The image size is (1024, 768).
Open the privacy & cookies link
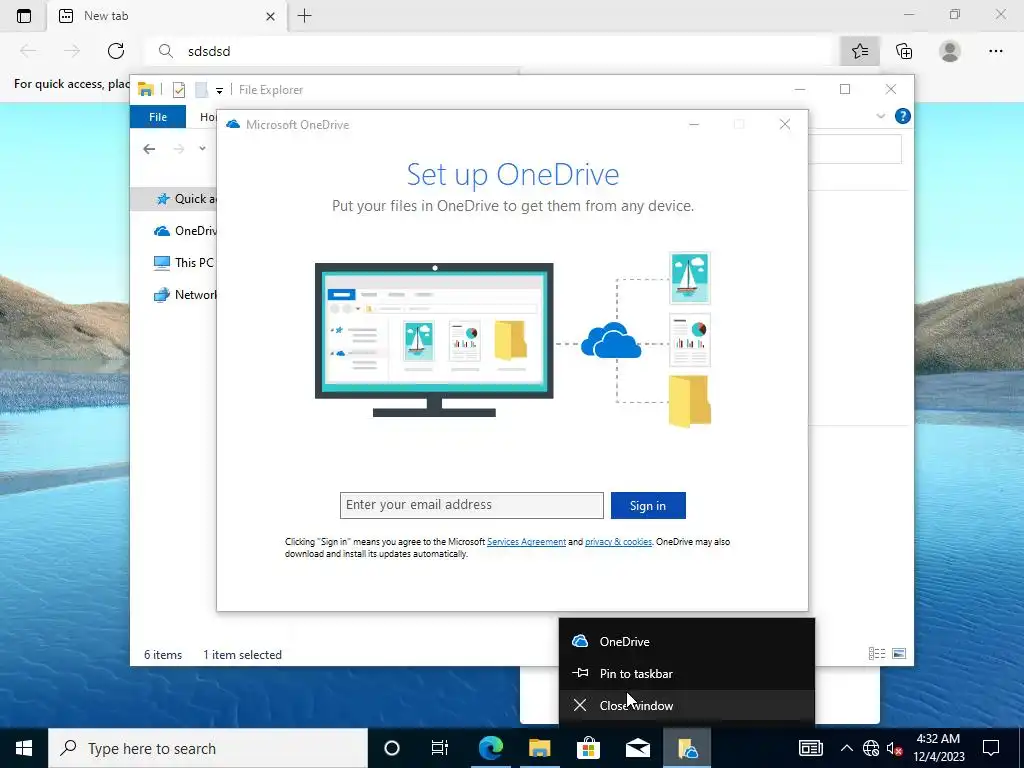(x=618, y=542)
